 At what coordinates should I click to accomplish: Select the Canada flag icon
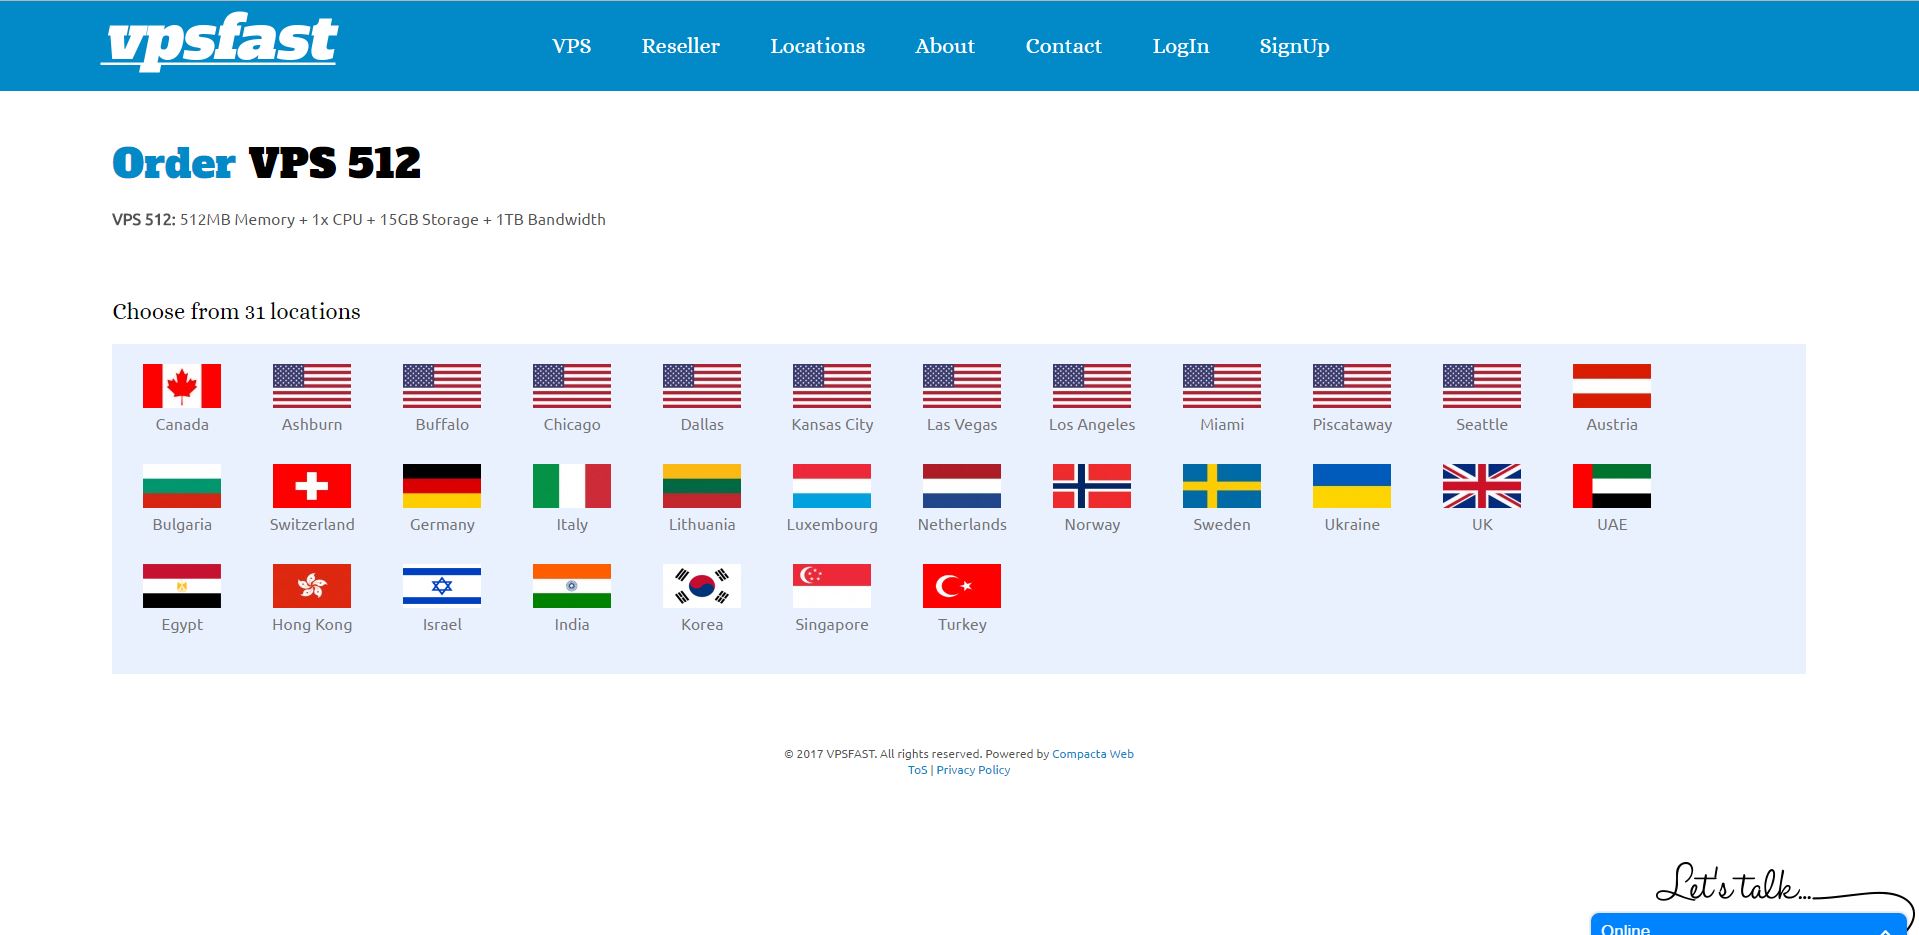point(182,386)
